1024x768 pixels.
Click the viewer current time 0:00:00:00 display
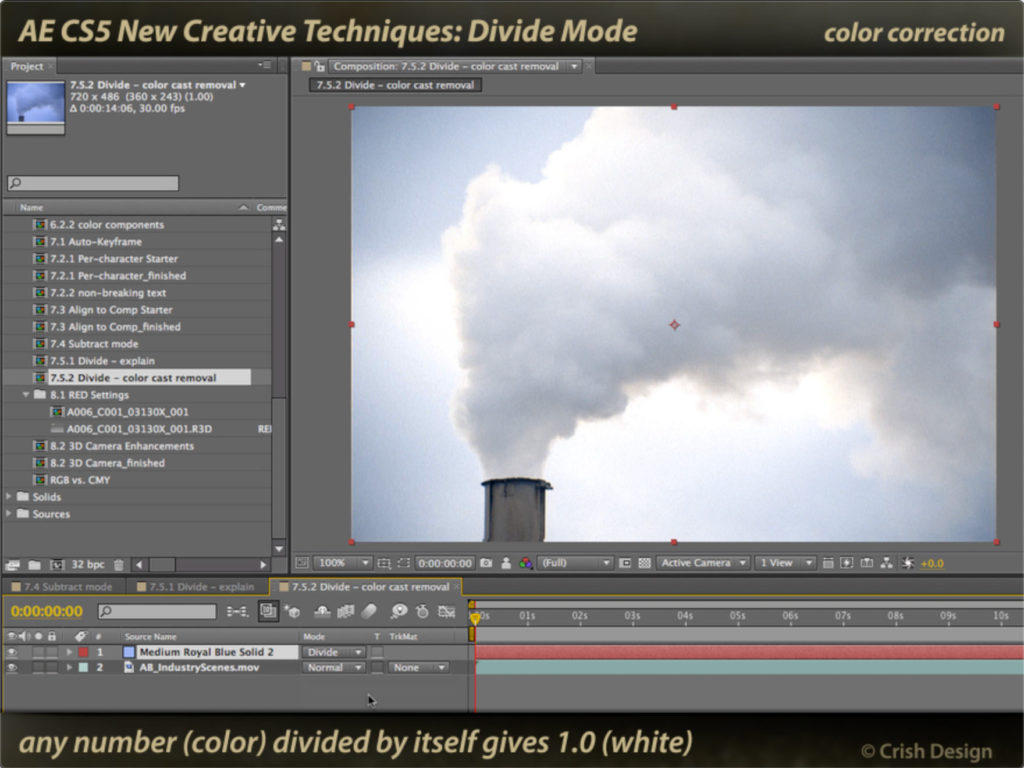pos(445,563)
